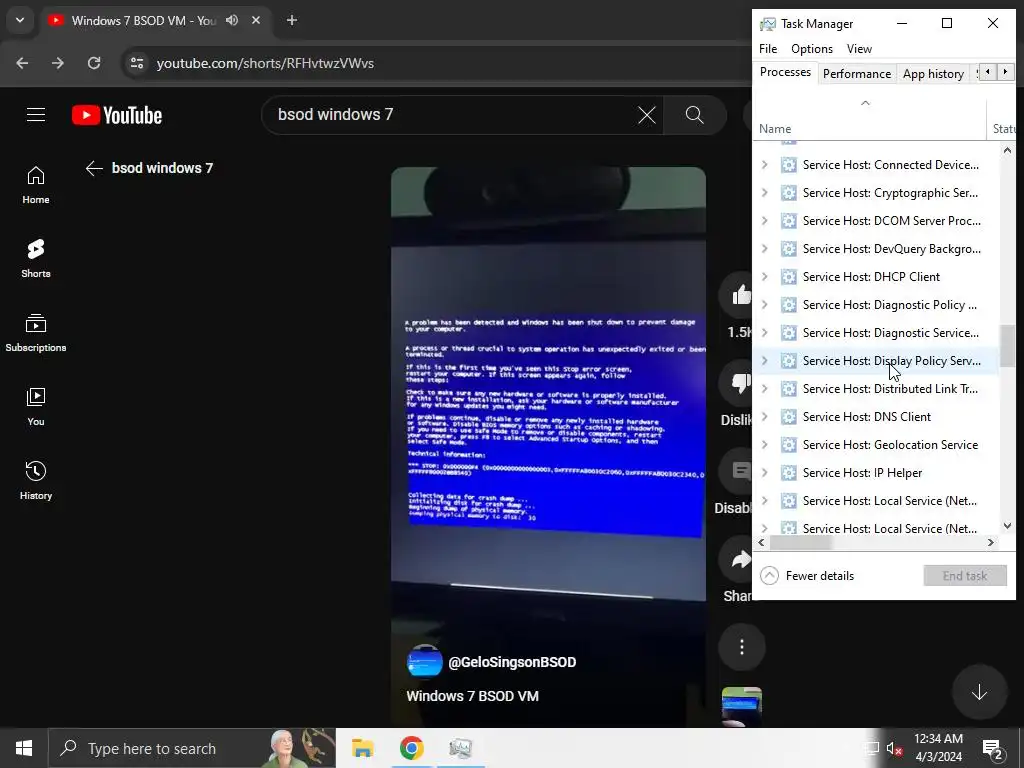Open the YouTube hamburger guide menu

click(36, 115)
